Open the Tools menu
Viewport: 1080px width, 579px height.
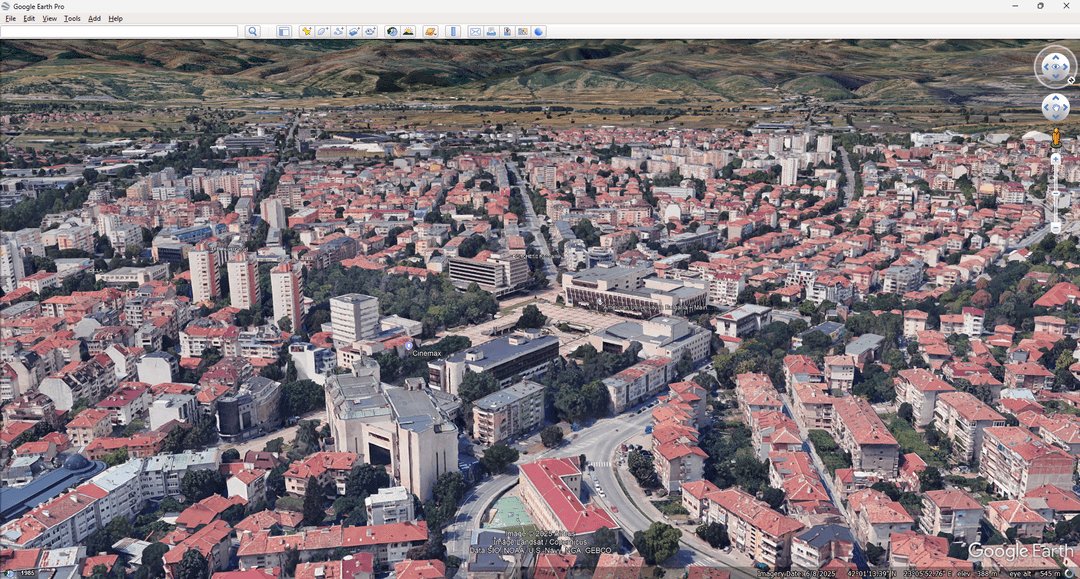72,18
